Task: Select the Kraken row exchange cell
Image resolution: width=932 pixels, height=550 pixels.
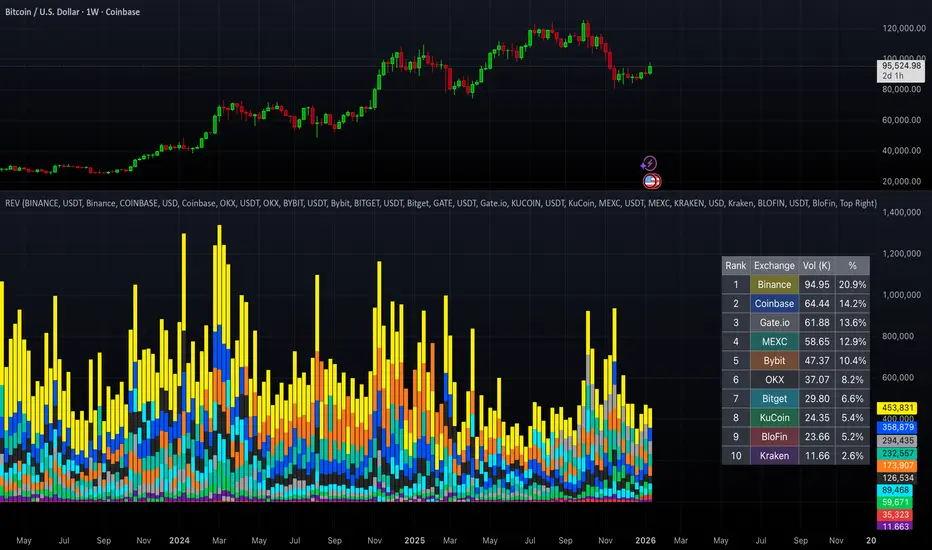Action: click(774, 455)
